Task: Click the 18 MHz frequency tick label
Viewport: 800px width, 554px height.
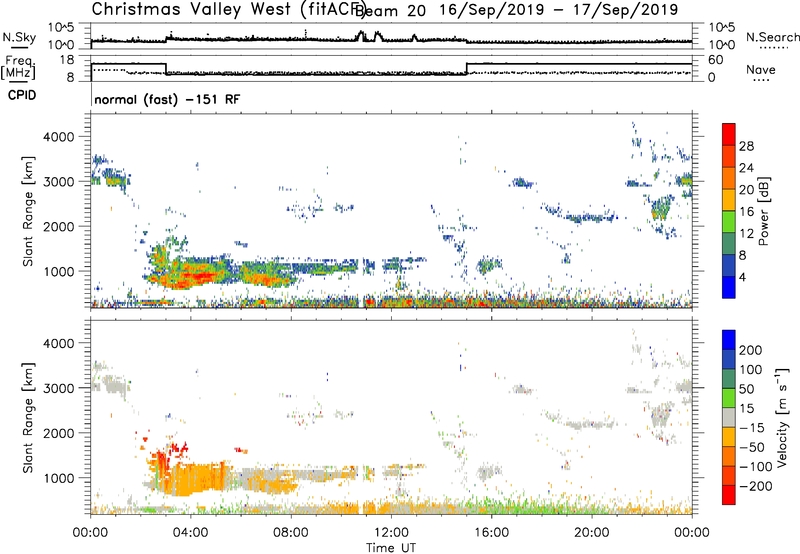Action: 66,60
